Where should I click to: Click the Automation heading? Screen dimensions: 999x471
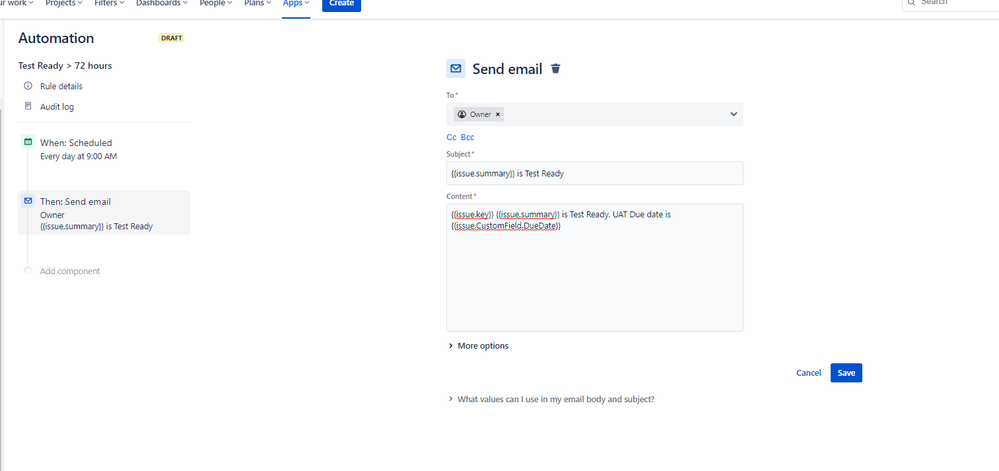pos(56,38)
